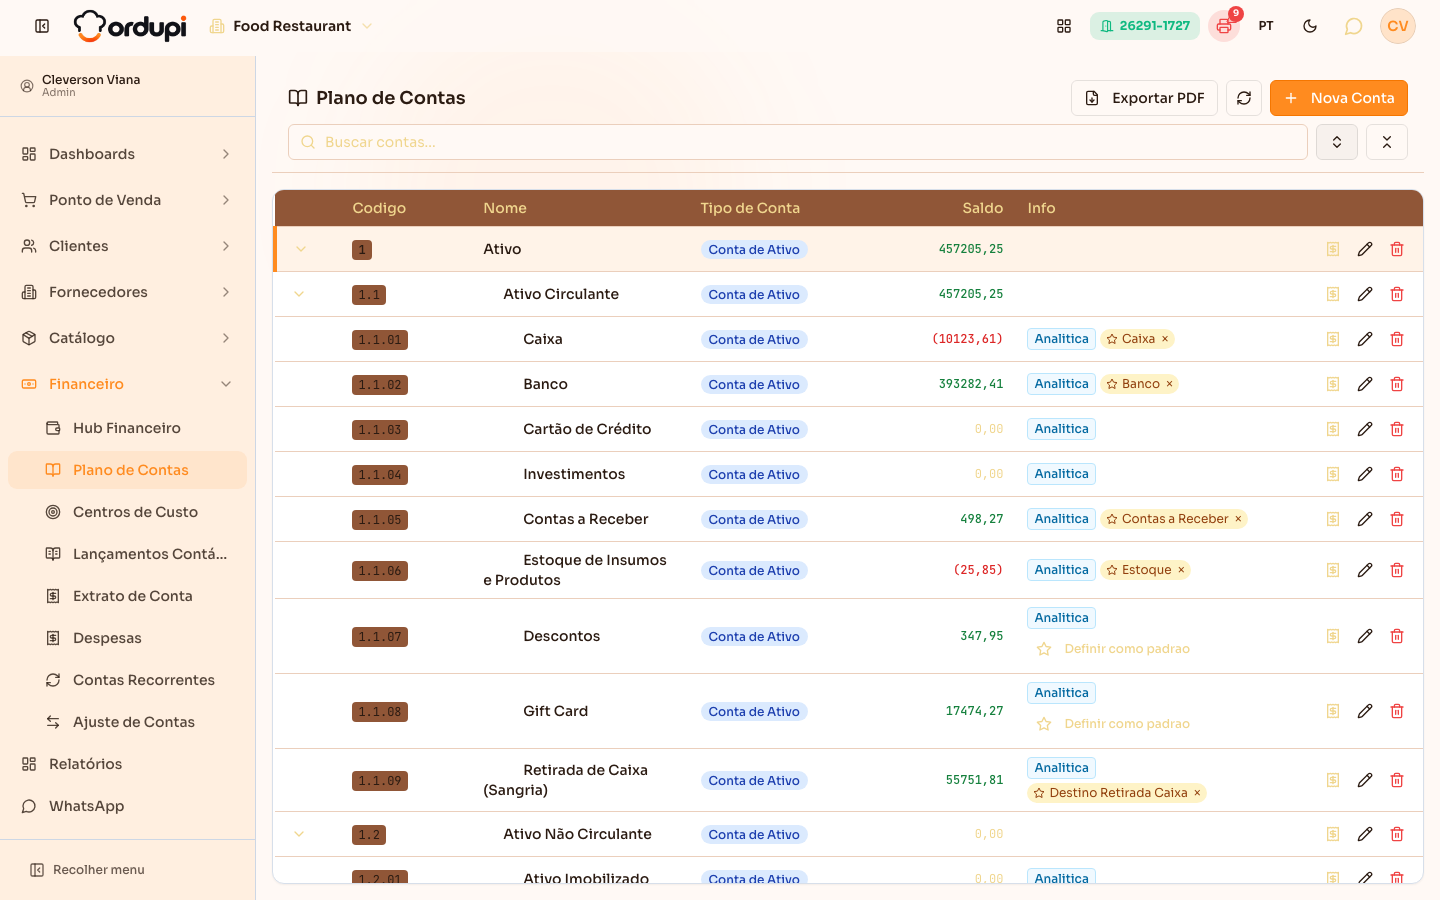Edit the Caixa account with pencil icon

1365,339
